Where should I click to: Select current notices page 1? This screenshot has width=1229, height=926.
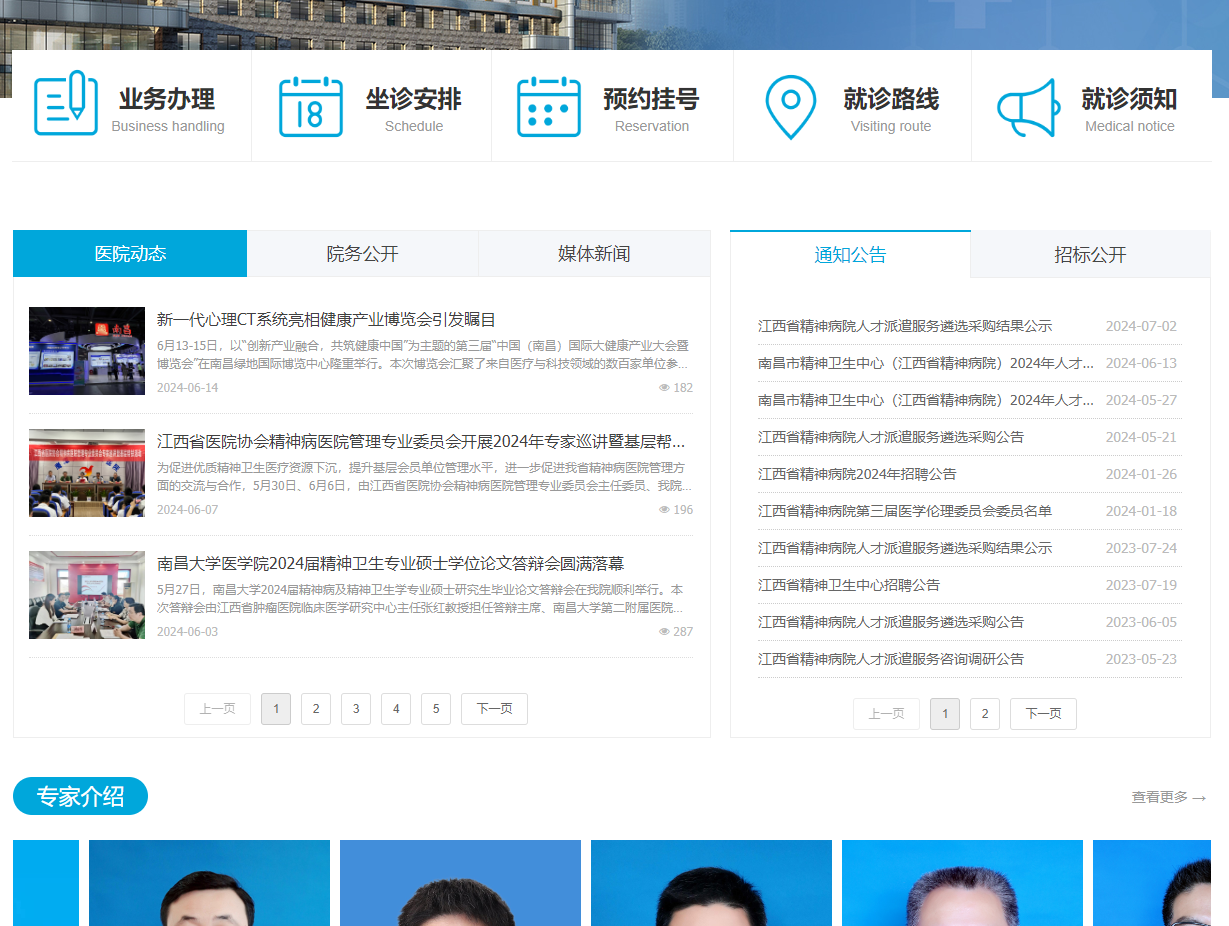click(945, 714)
